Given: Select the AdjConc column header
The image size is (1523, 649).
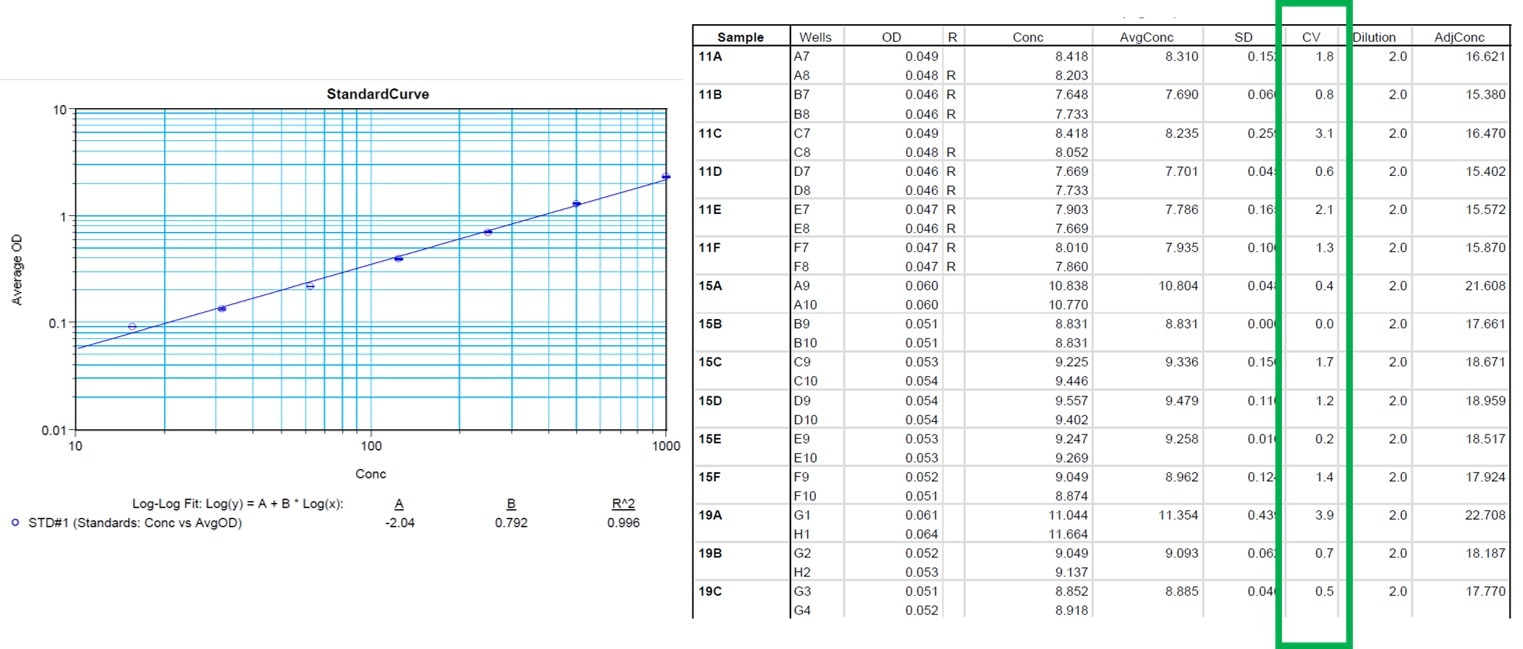Looking at the screenshot, I should pyautogui.click(x=1461, y=37).
